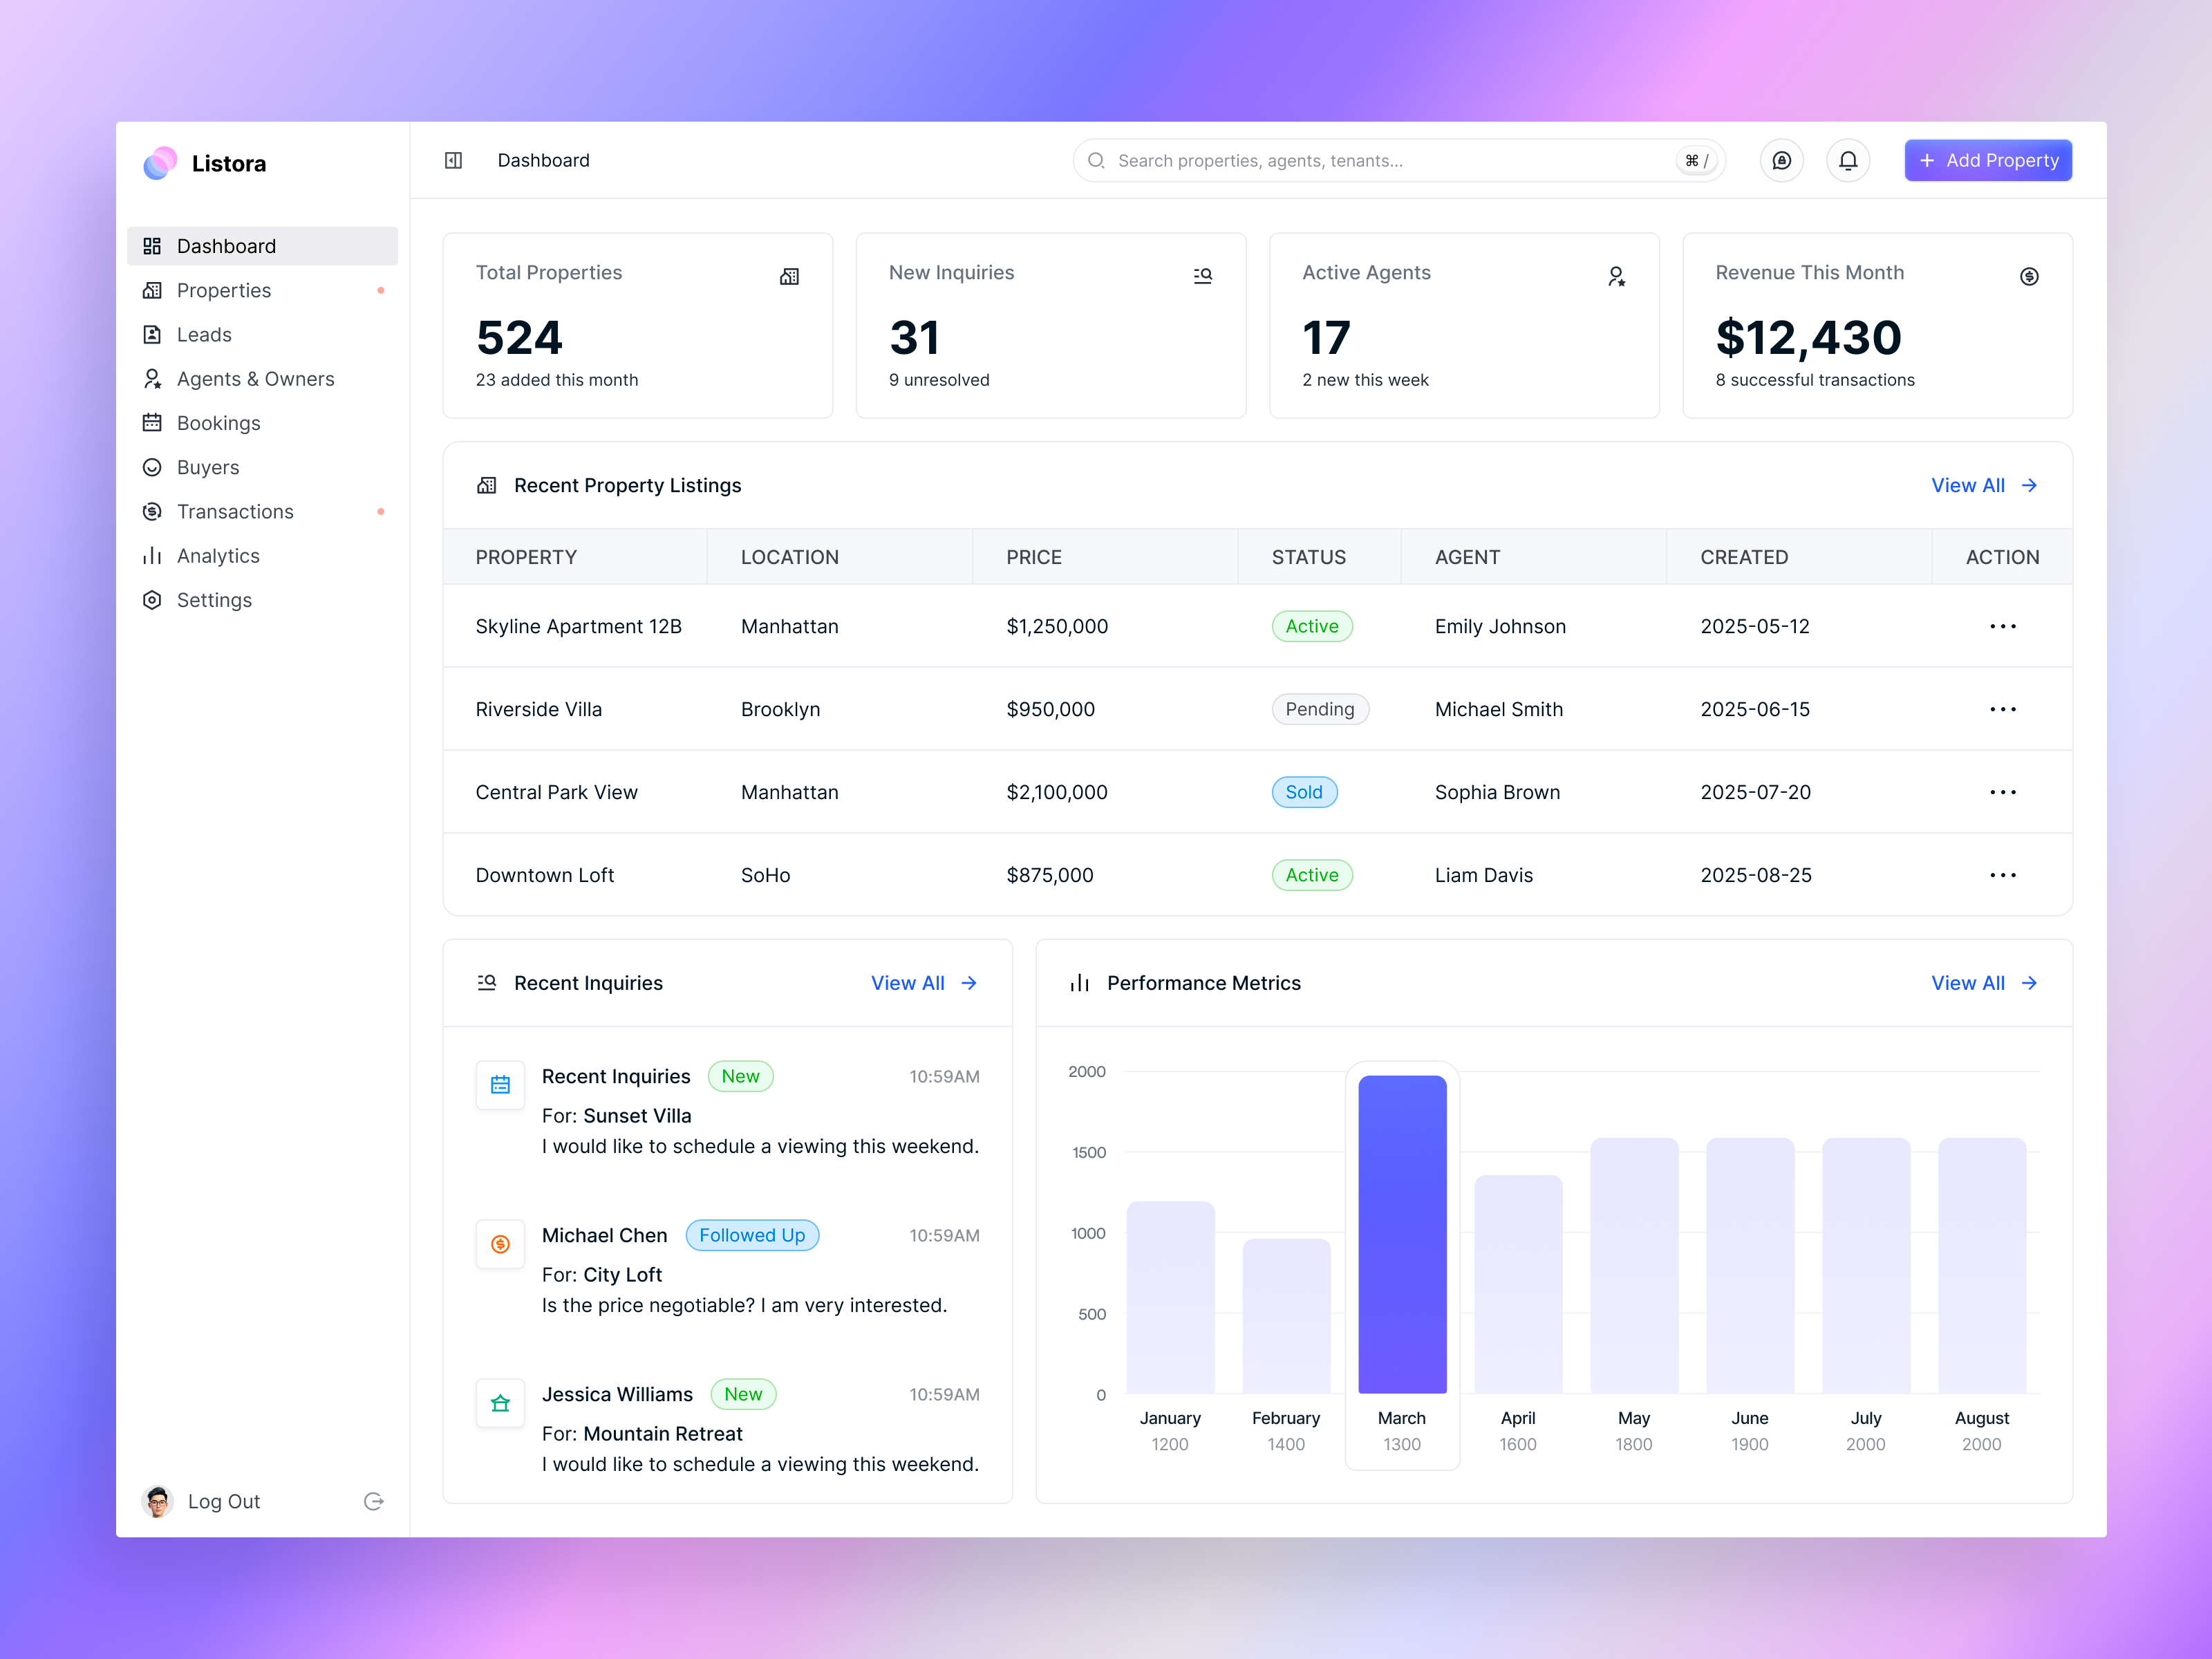Click the Add Property button
The height and width of the screenshot is (1659, 2212).
[x=1987, y=160]
